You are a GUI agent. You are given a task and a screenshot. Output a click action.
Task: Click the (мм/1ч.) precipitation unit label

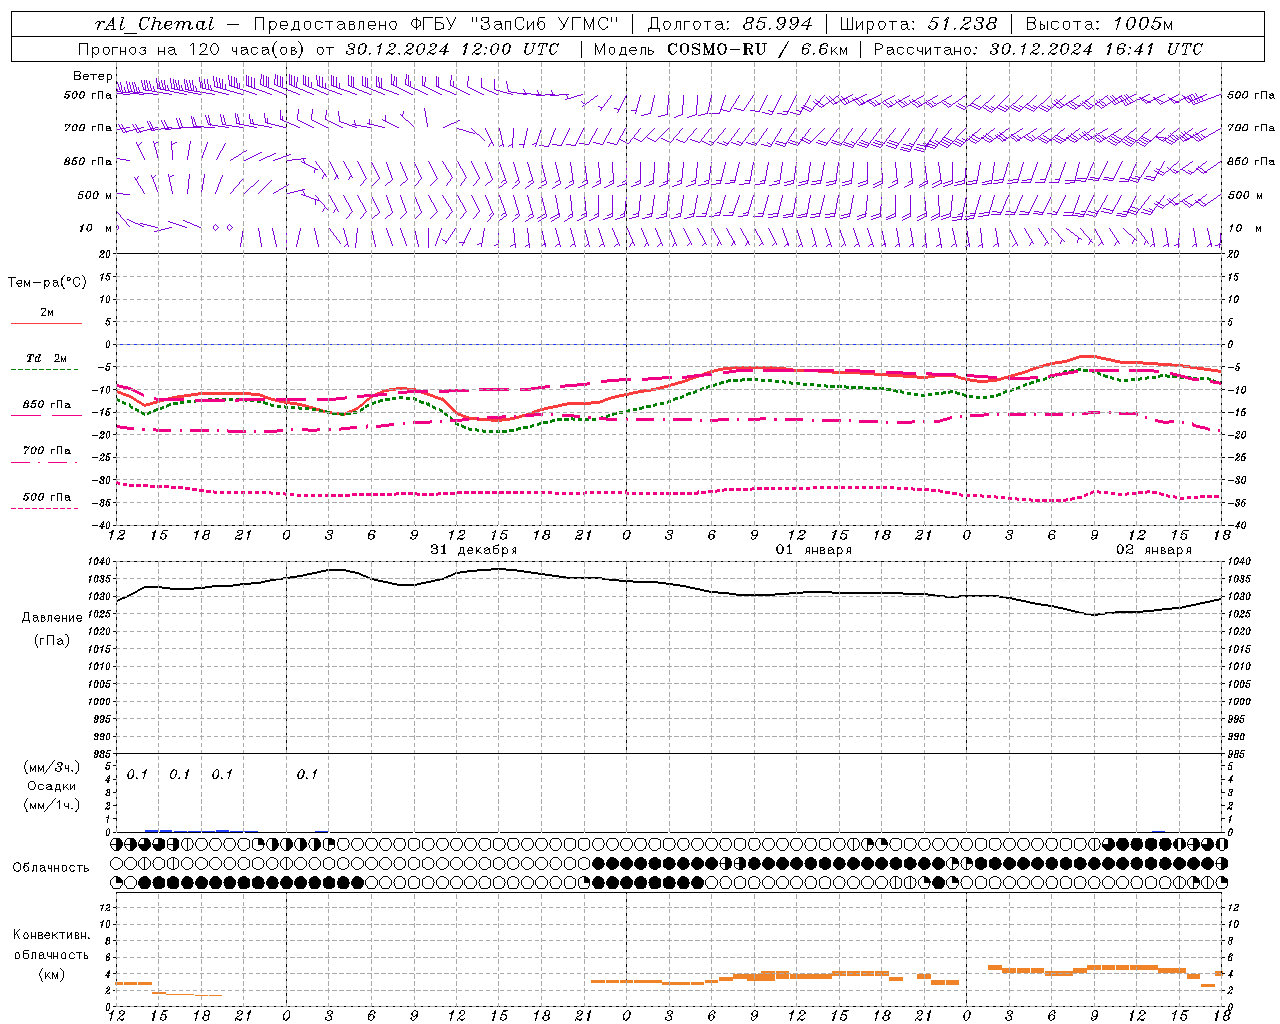click(51, 805)
